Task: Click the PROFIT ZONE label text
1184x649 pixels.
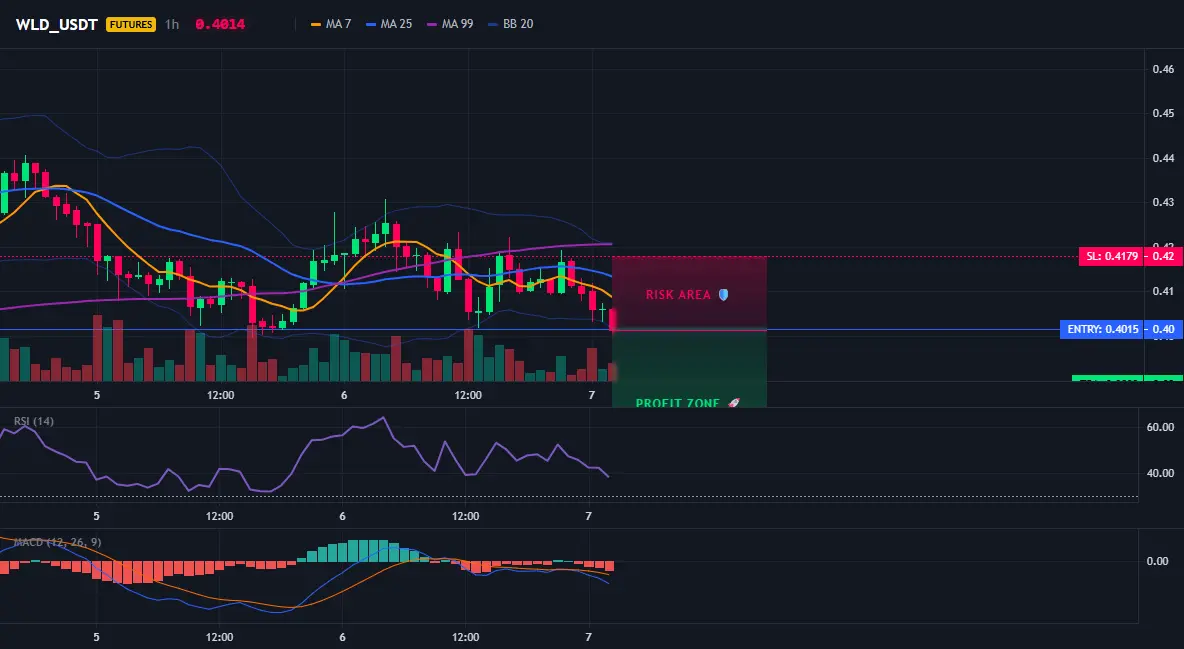Action: [x=677, y=403]
